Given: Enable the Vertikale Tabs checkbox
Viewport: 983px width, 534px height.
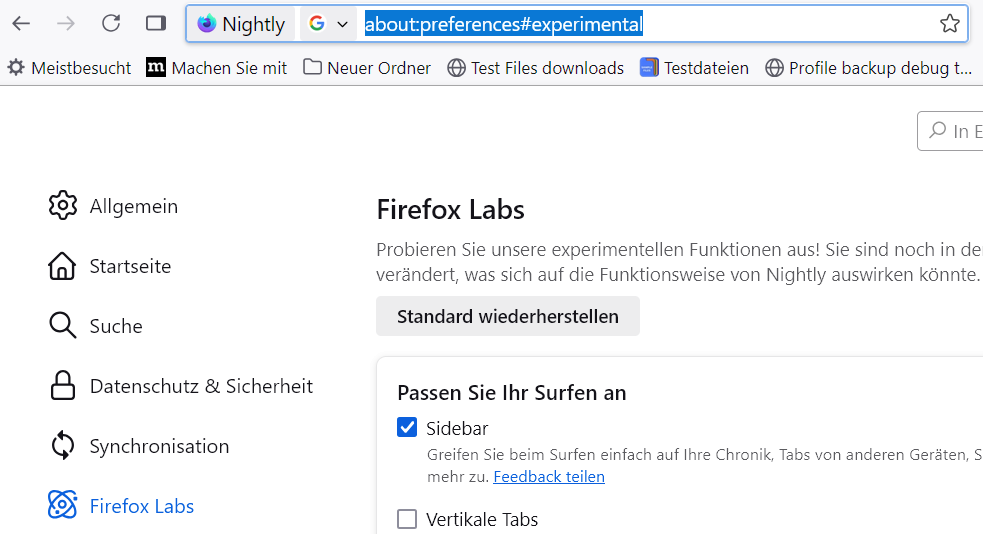Looking at the screenshot, I should coord(407,519).
